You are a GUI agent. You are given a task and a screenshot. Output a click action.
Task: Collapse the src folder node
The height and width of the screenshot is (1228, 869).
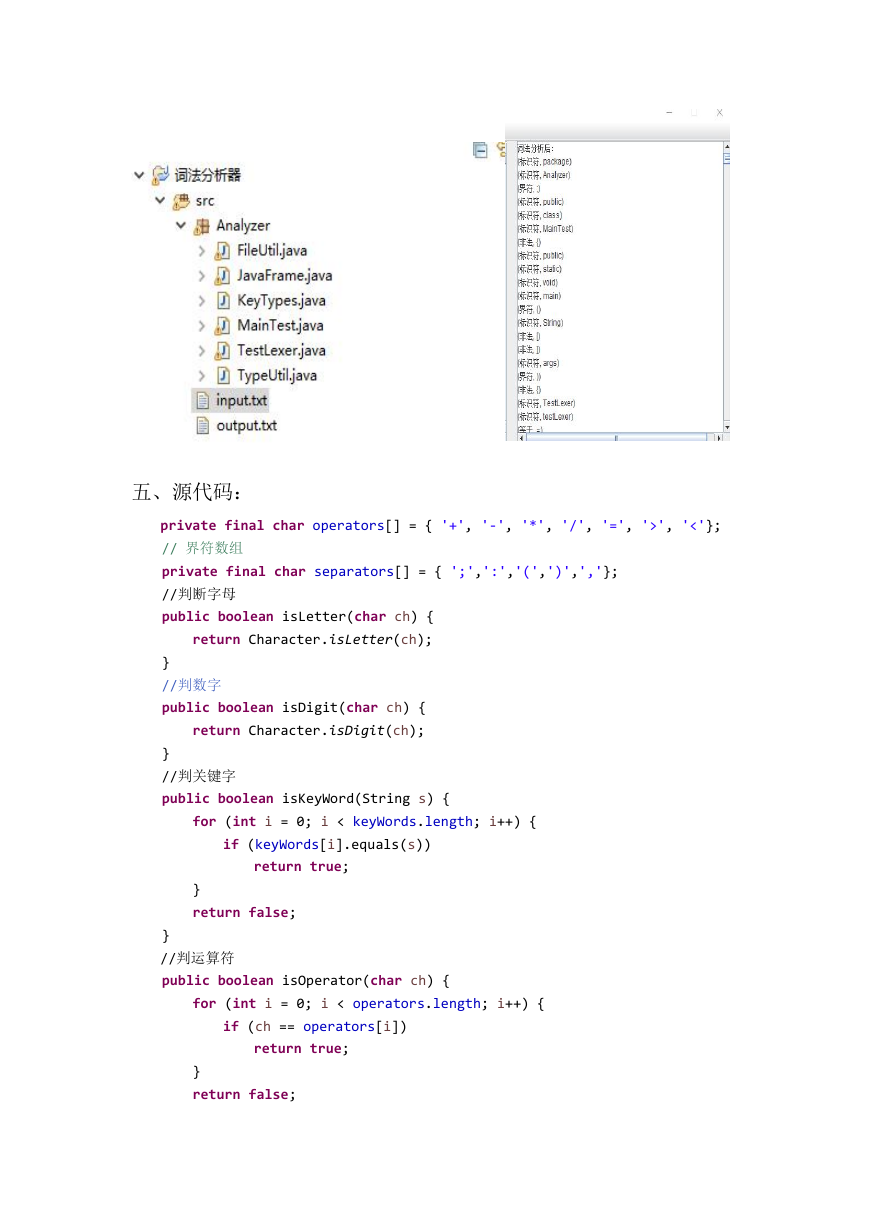tap(160, 201)
